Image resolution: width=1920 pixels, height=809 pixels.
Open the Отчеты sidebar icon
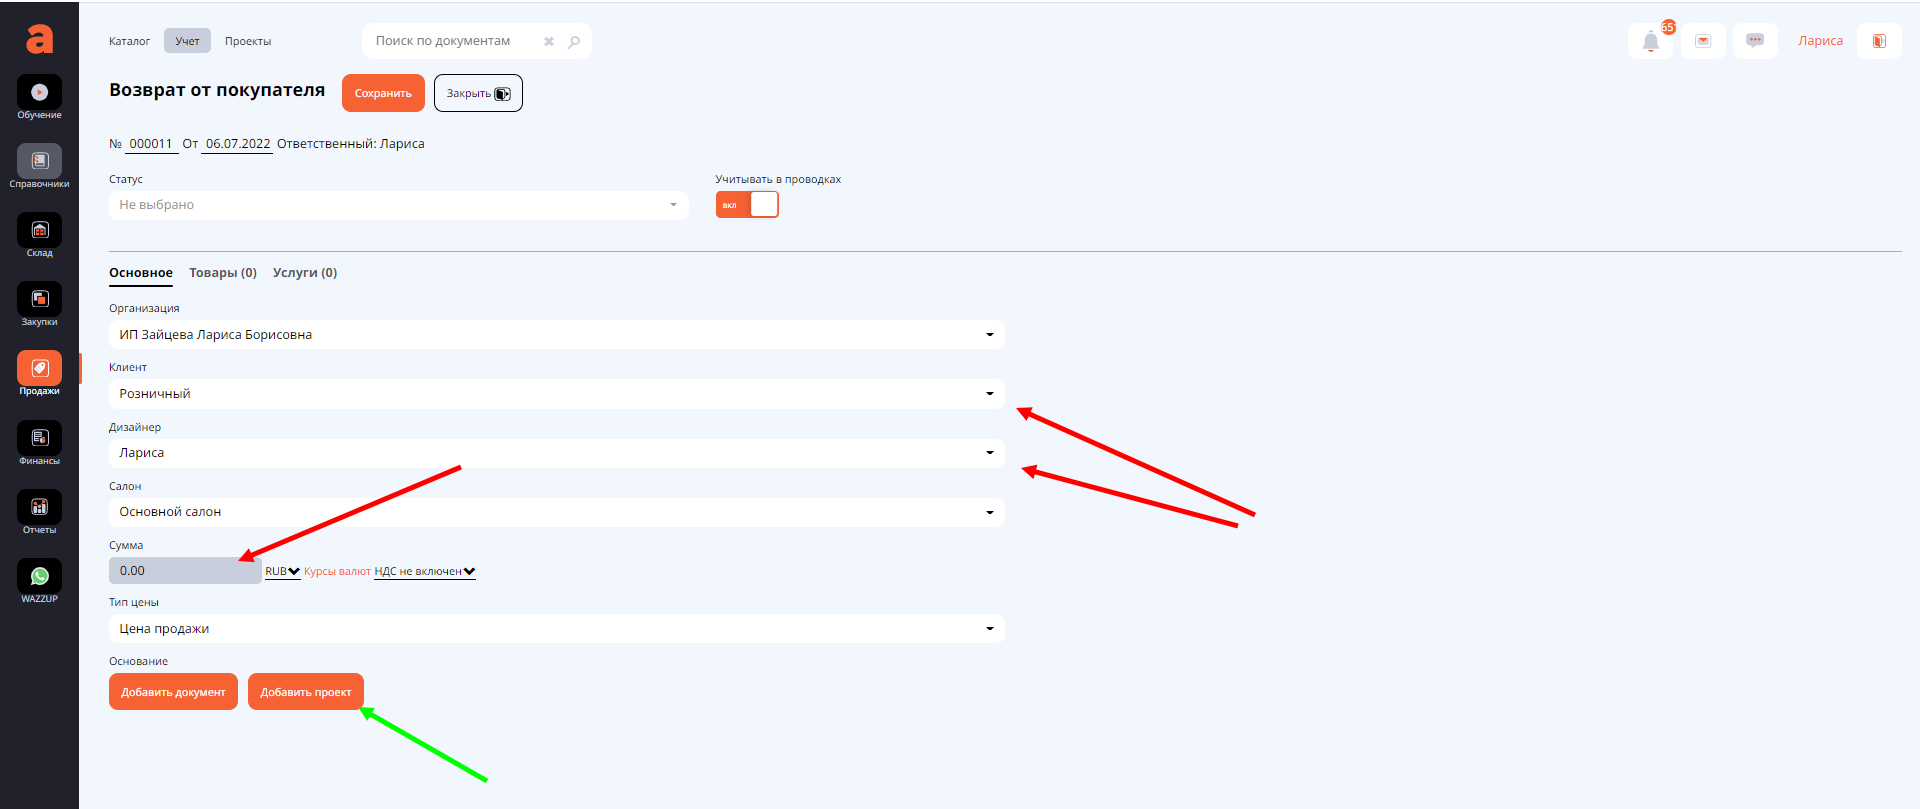pyautogui.click(x=39, y=507)
